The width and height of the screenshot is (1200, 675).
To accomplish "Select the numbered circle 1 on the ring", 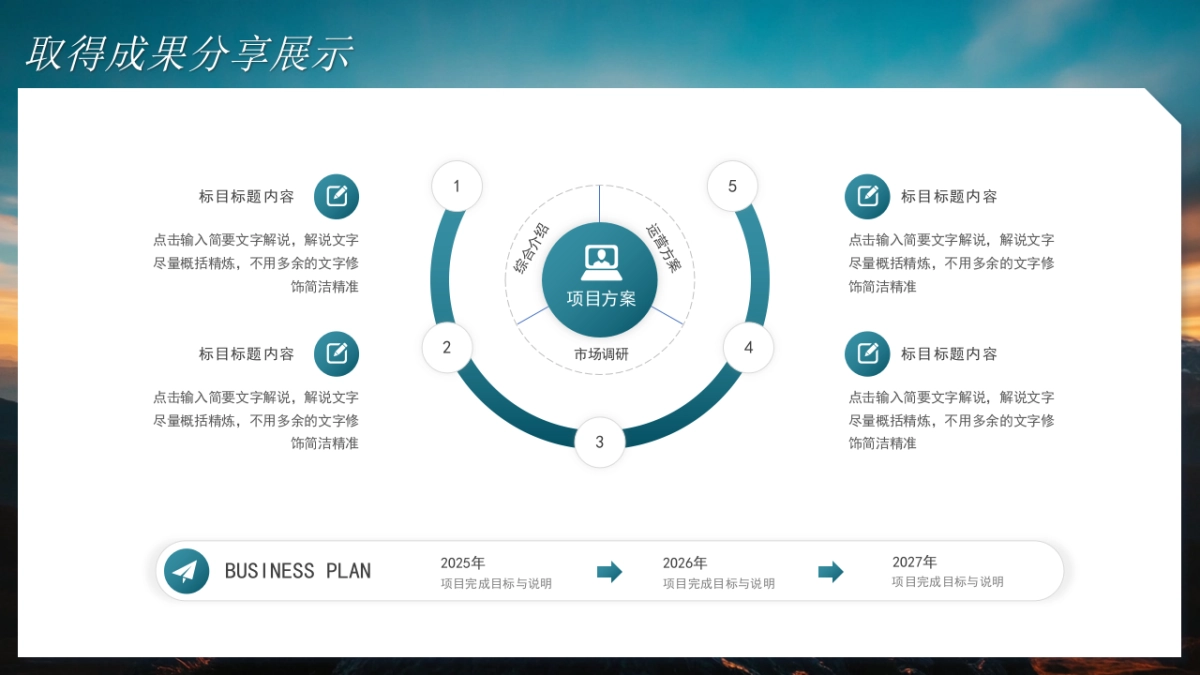I will [x=458, y=185].
